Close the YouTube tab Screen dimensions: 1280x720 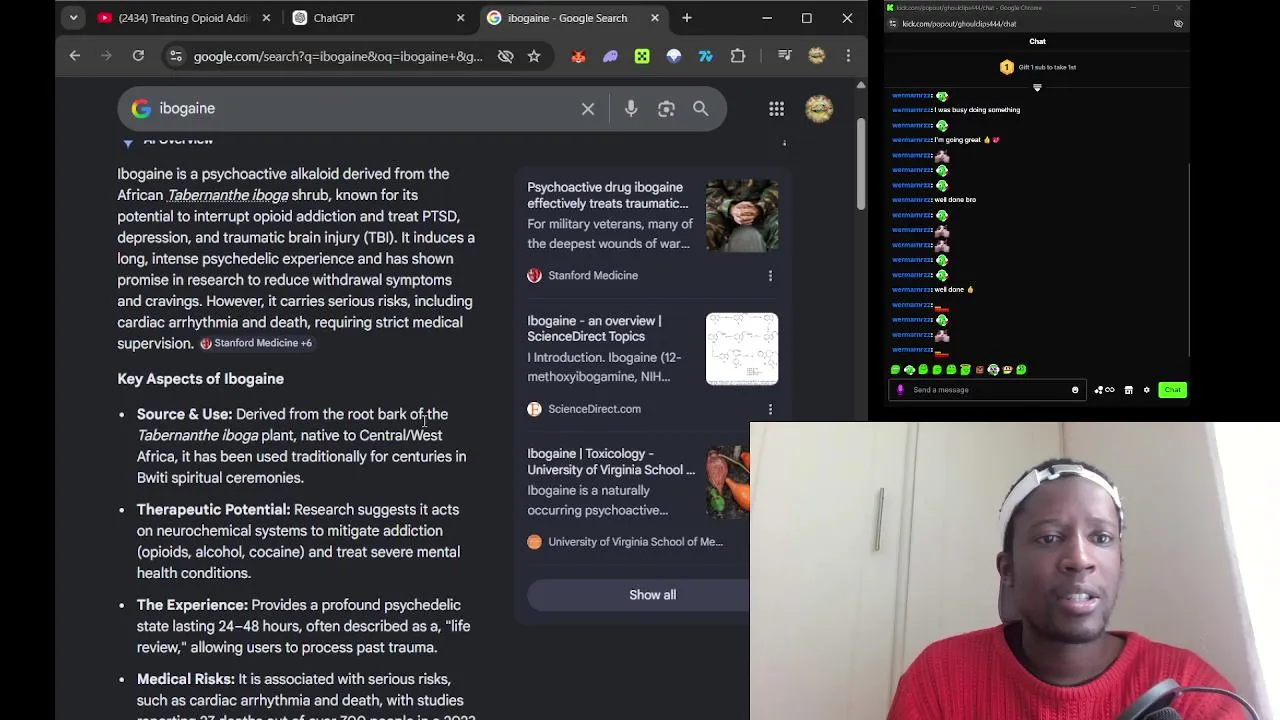[266, 18]
